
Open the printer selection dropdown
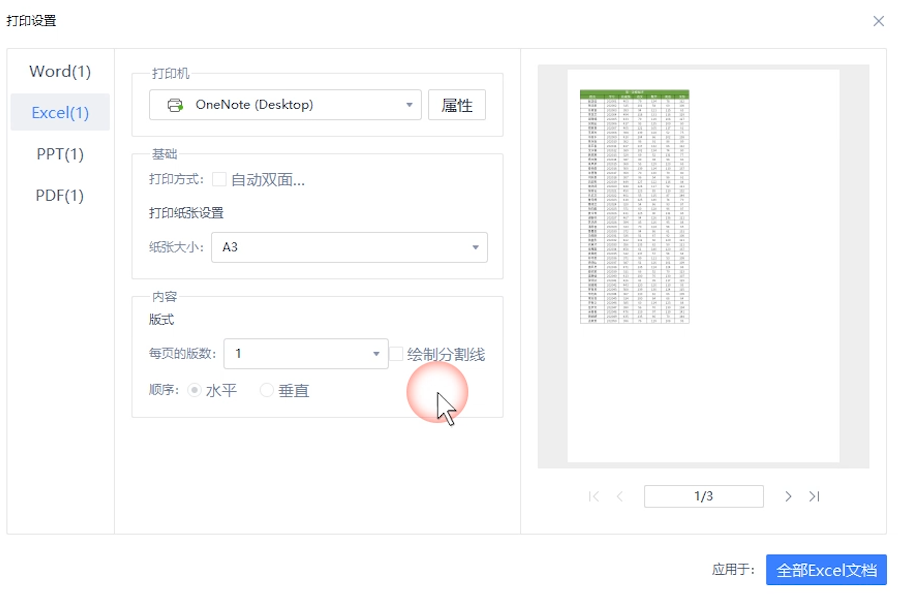[408, 104]
